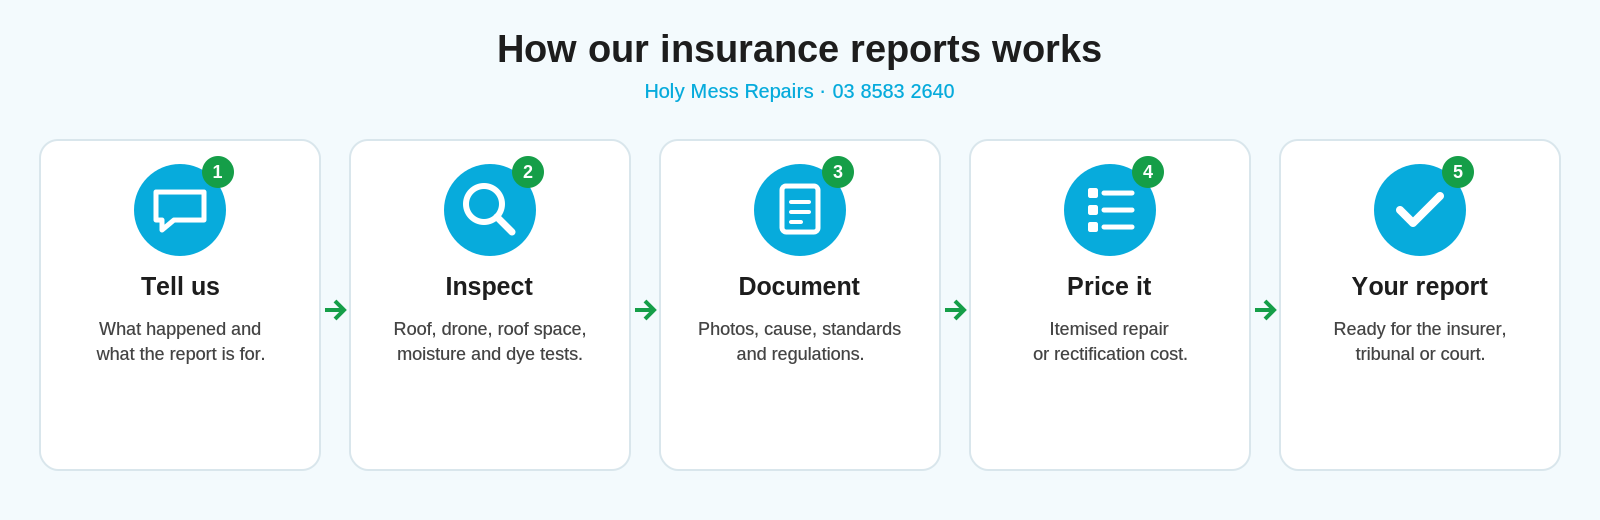This screenshot has height=520, width=1600.
Task: Click the speech bubble icon for Tell us
Action: 180,210
